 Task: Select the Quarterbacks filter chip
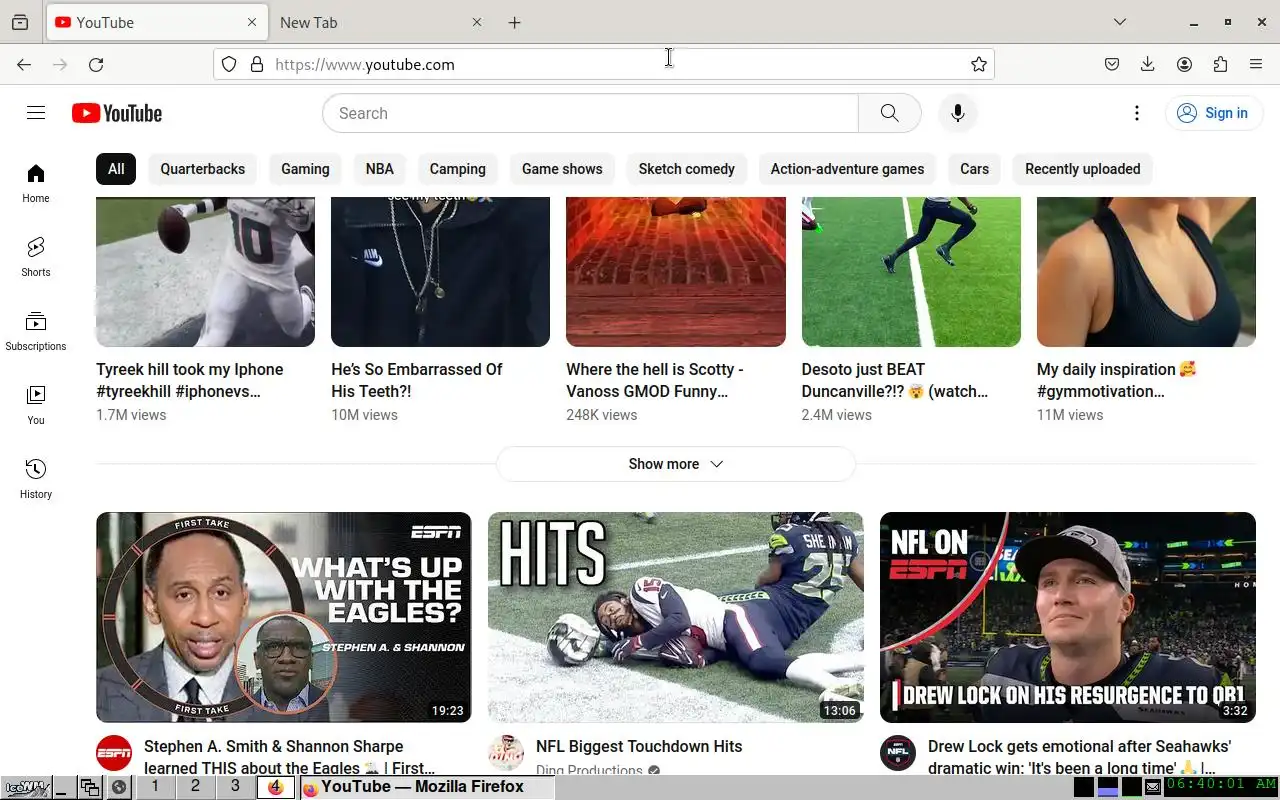click(x=203, y=169)
